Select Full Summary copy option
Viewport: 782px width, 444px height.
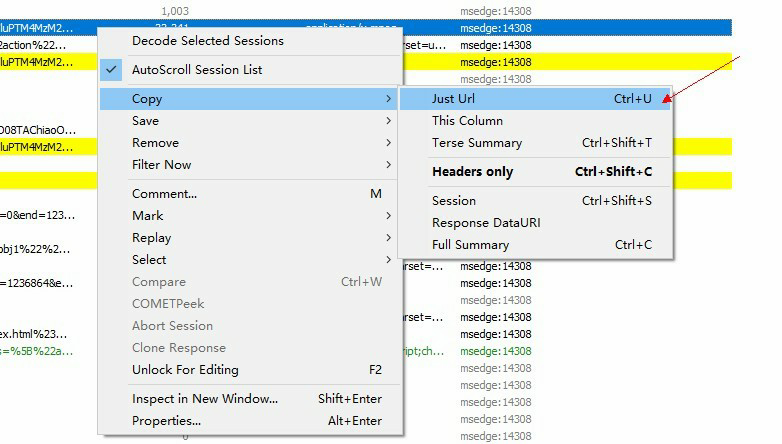pyautogui.click(x=470, y=245)
